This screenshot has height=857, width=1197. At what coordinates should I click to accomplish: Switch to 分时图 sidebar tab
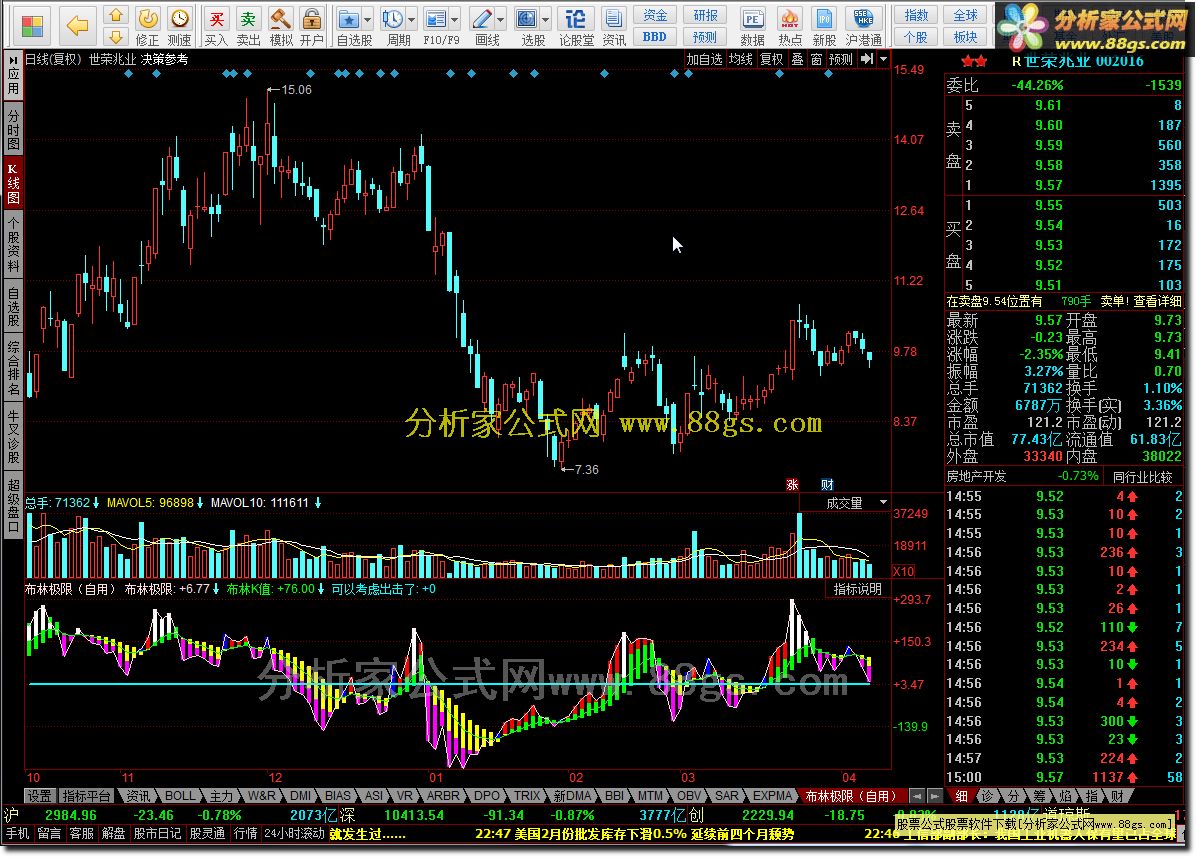[x=13, y=130]
